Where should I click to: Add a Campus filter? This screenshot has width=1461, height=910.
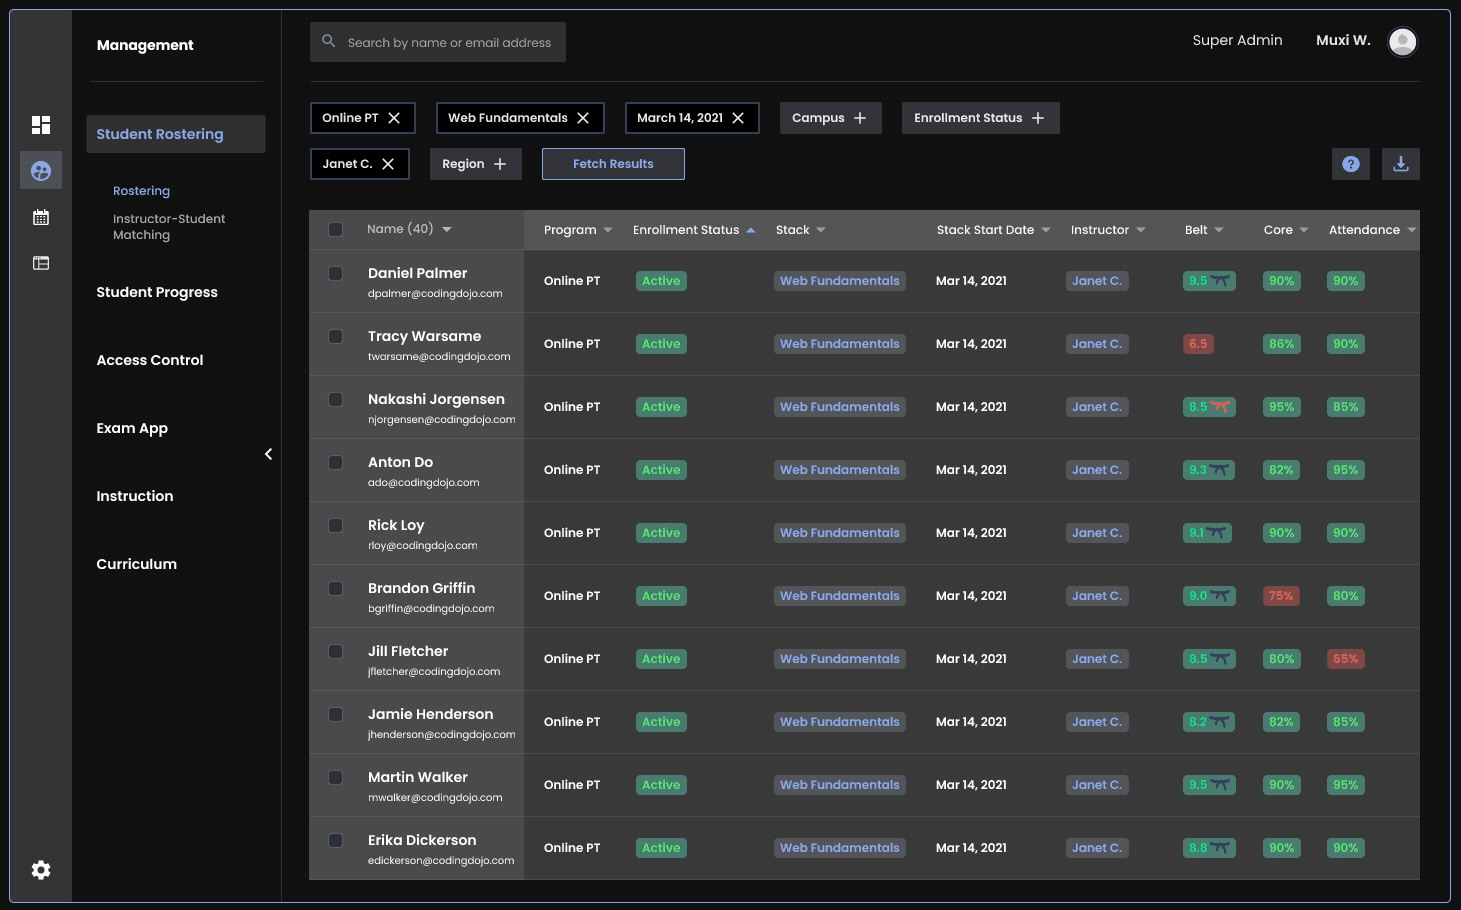[830, 118]
